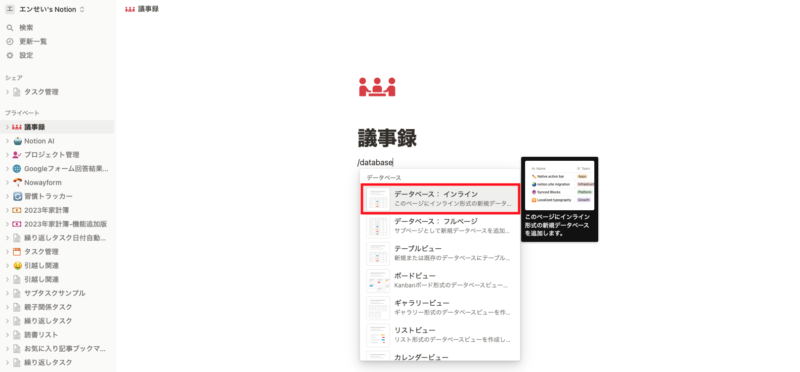
Task: Click the Googleフォーム回答結果 globe icon
Action: pos(17,168)
